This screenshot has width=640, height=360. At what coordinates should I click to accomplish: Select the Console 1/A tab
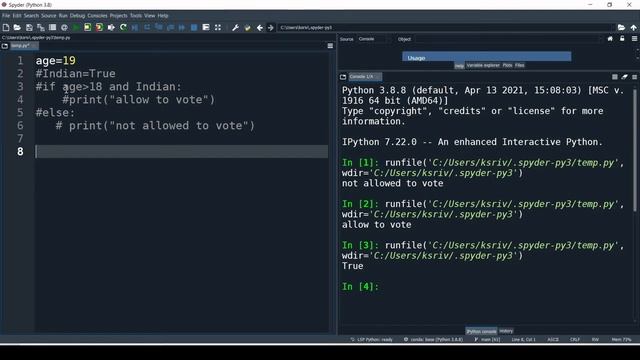(365, 77)
